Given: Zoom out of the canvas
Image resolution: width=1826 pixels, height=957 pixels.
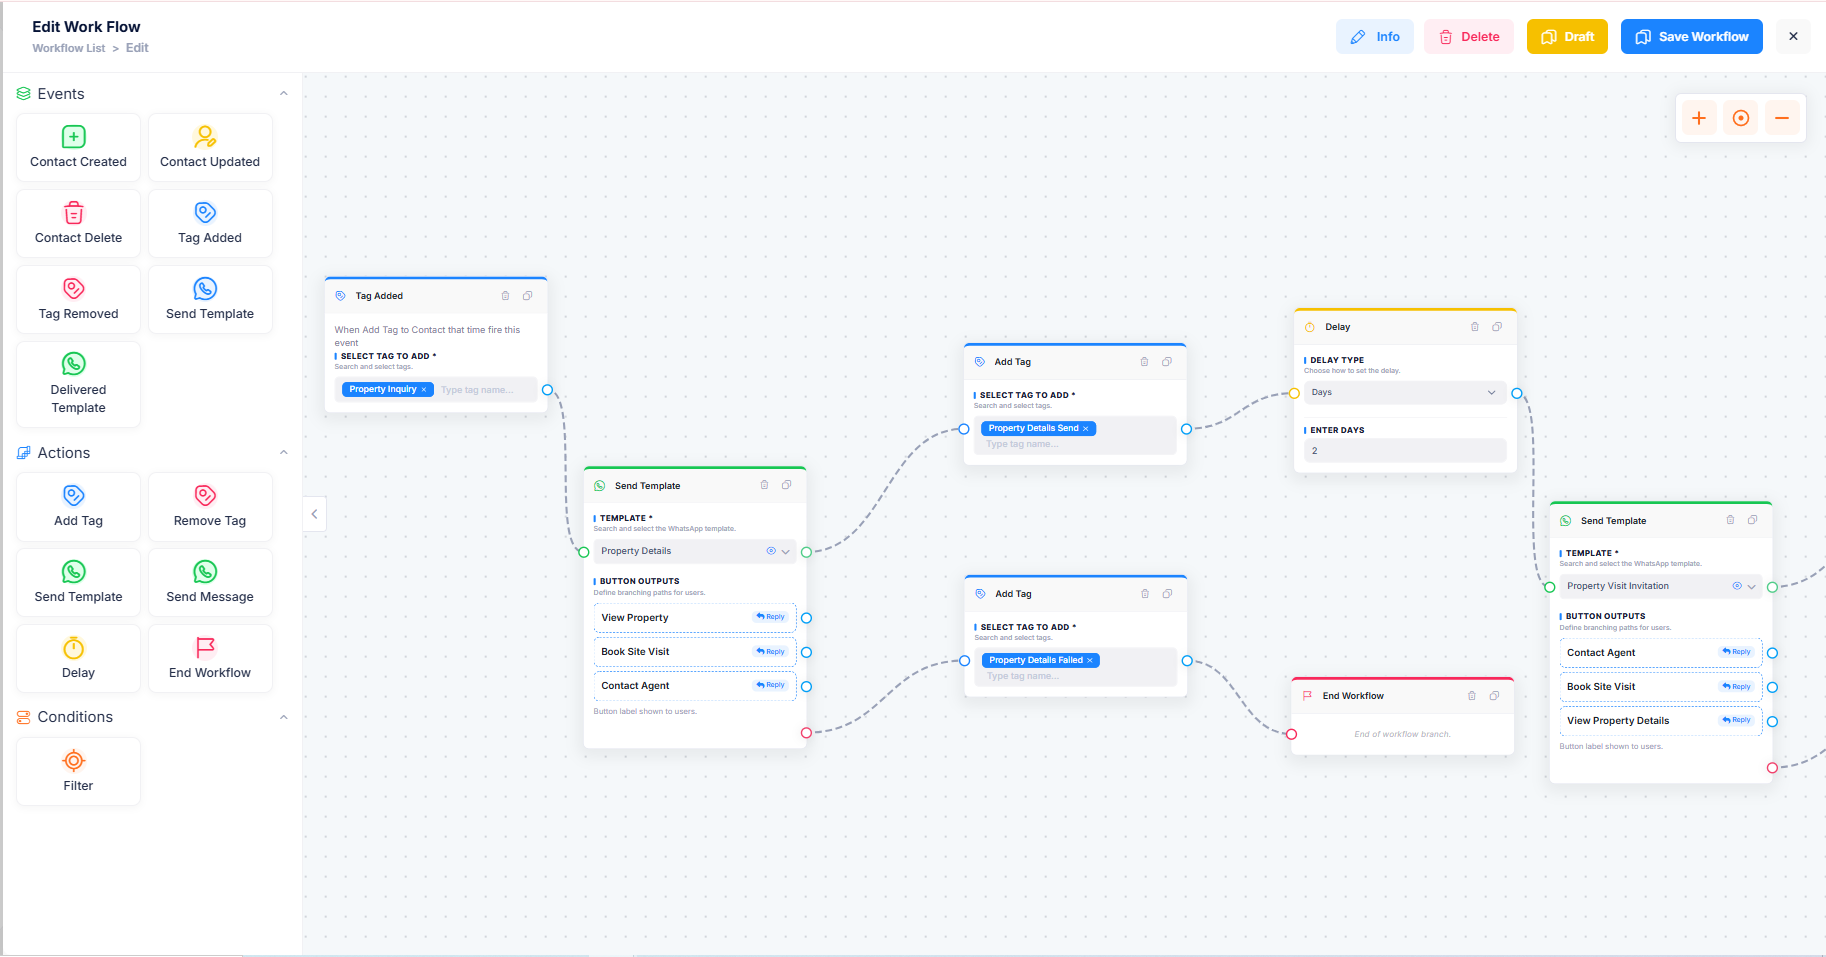Looking at the screenshot, I should pyautogui.click(x=1782, y=118).
